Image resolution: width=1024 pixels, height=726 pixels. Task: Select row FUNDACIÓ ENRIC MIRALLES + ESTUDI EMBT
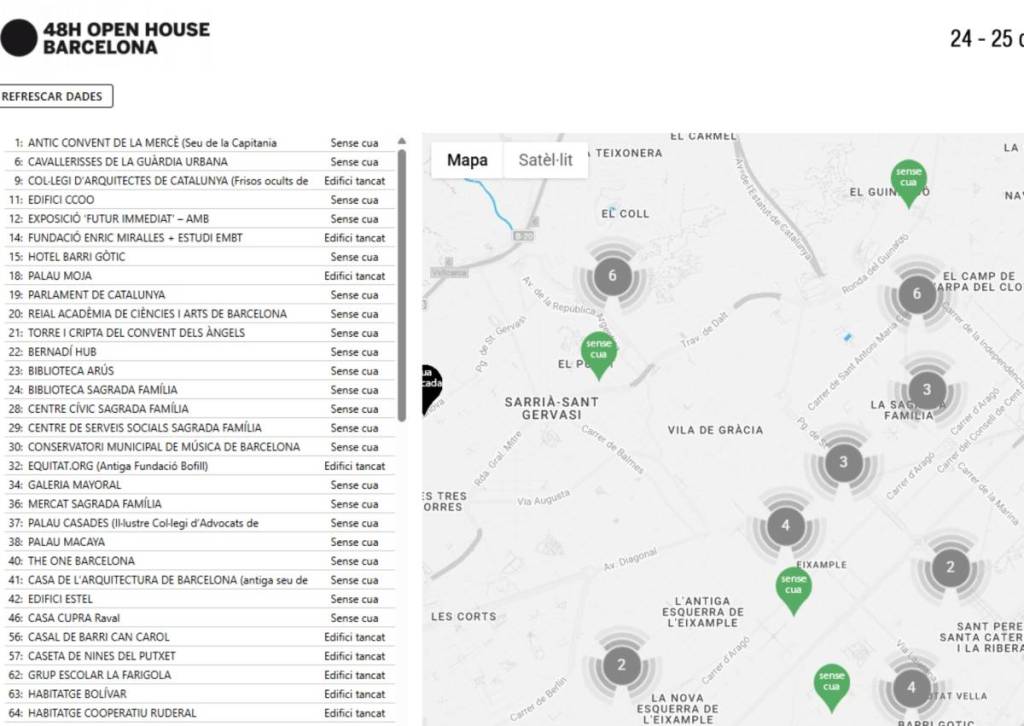click(x=200, y=238)
